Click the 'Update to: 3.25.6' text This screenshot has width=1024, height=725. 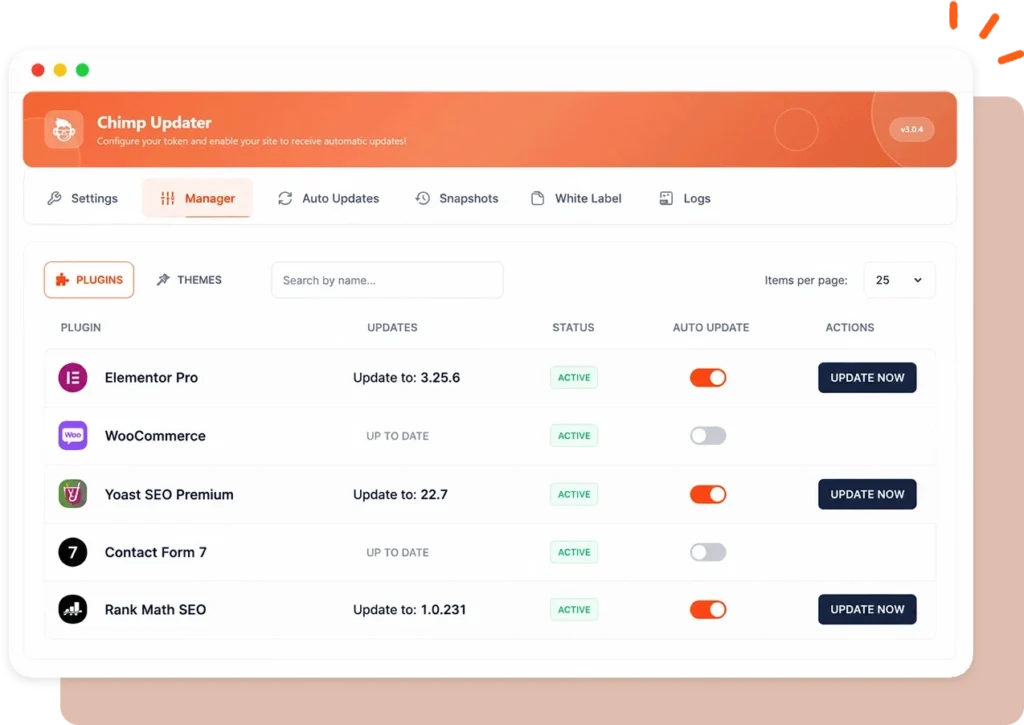[406, 378]
